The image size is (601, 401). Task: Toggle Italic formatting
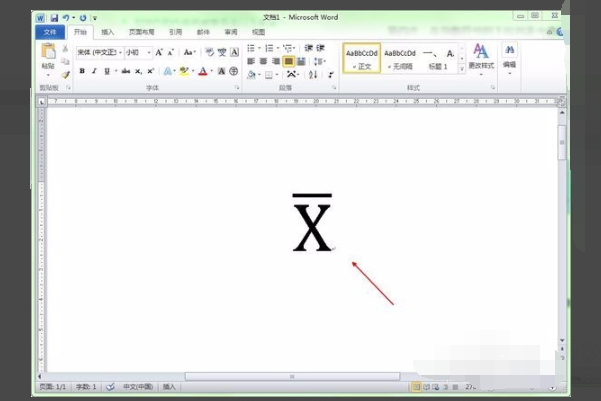94,71
